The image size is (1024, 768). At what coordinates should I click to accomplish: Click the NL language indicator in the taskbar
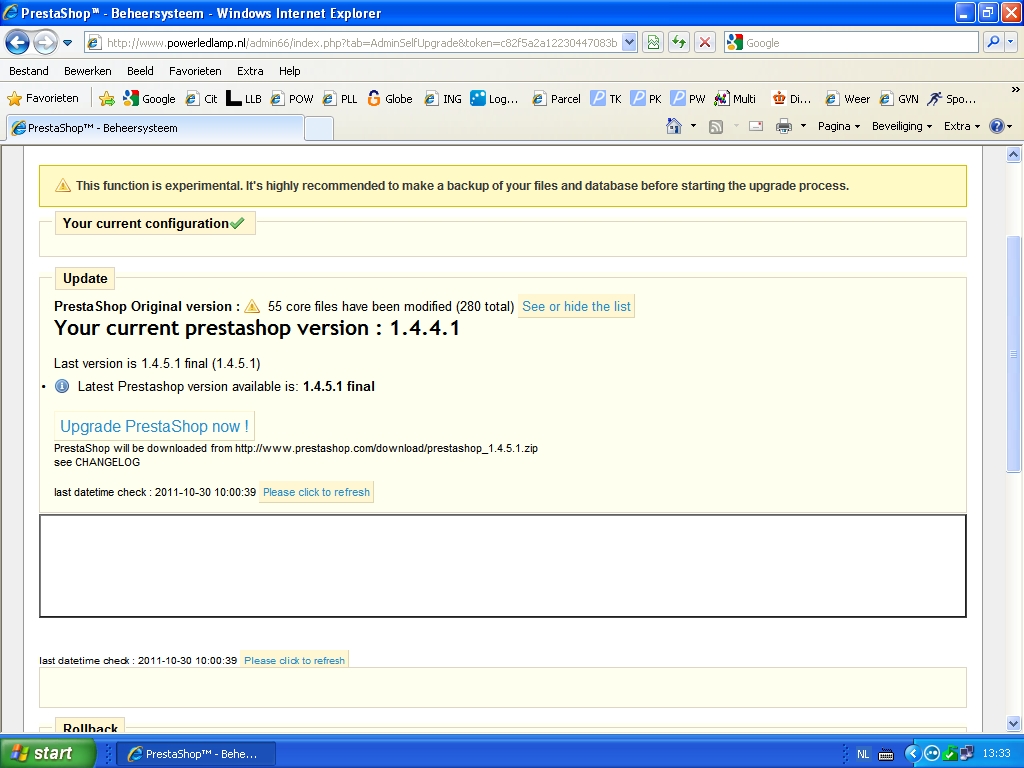[x=863, y=754]
